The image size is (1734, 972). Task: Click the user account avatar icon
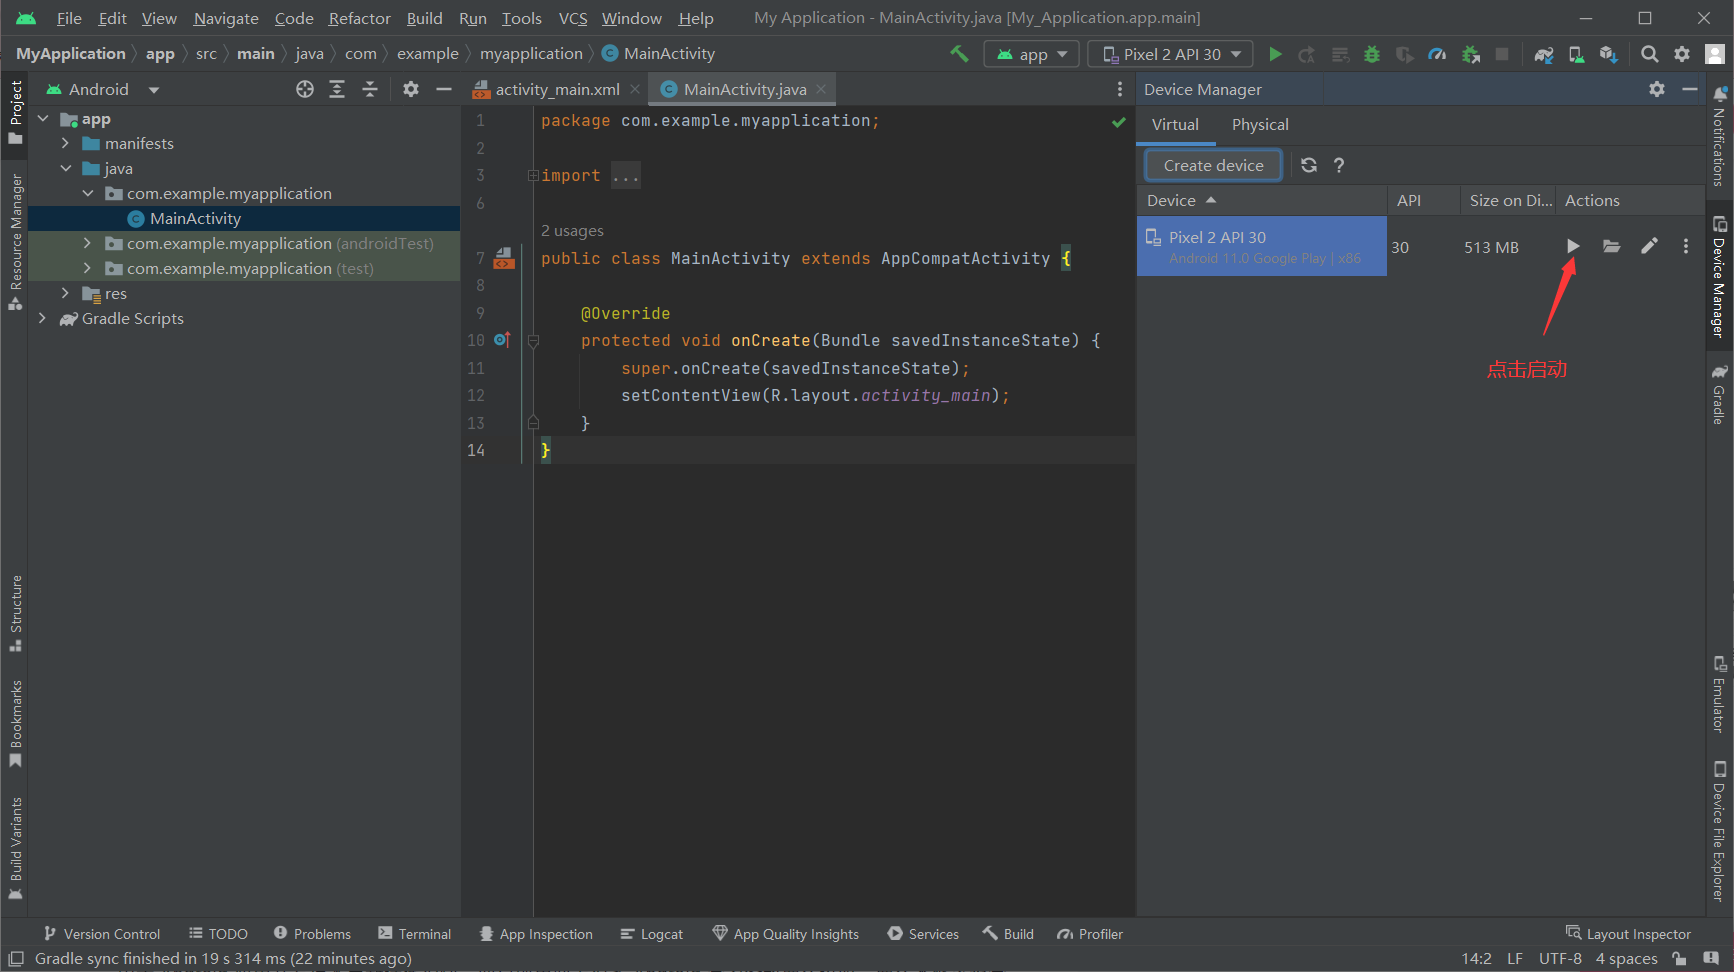click(1714, 54)
